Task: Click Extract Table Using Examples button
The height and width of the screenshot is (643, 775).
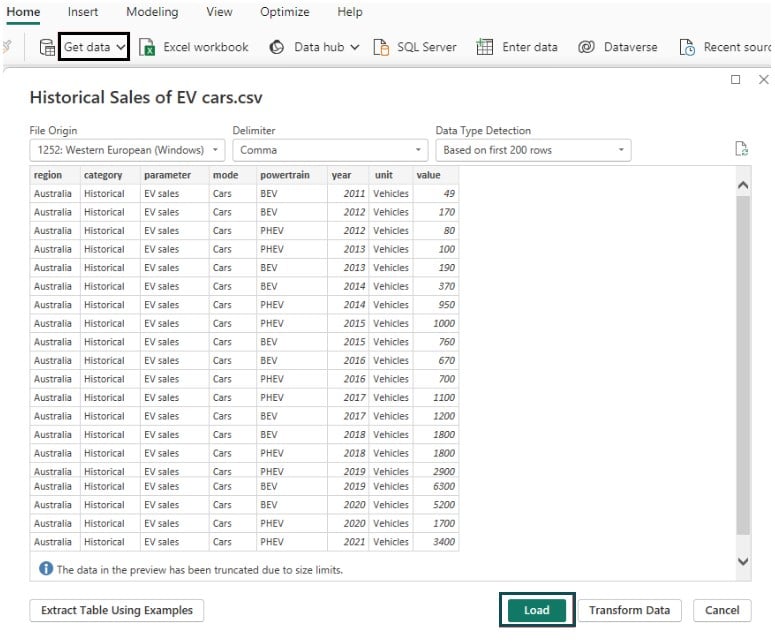Action: pyautogui.click(x=117, y=610)
